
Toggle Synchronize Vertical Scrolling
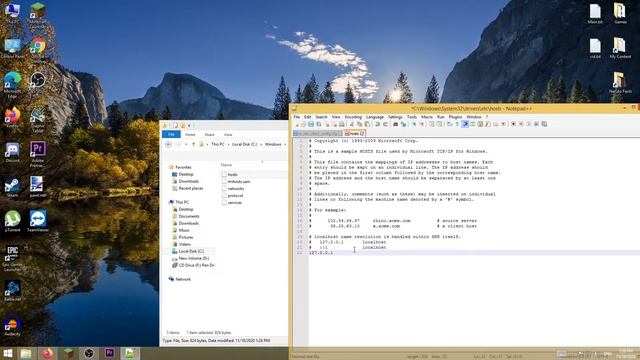(x=432, y=124)
